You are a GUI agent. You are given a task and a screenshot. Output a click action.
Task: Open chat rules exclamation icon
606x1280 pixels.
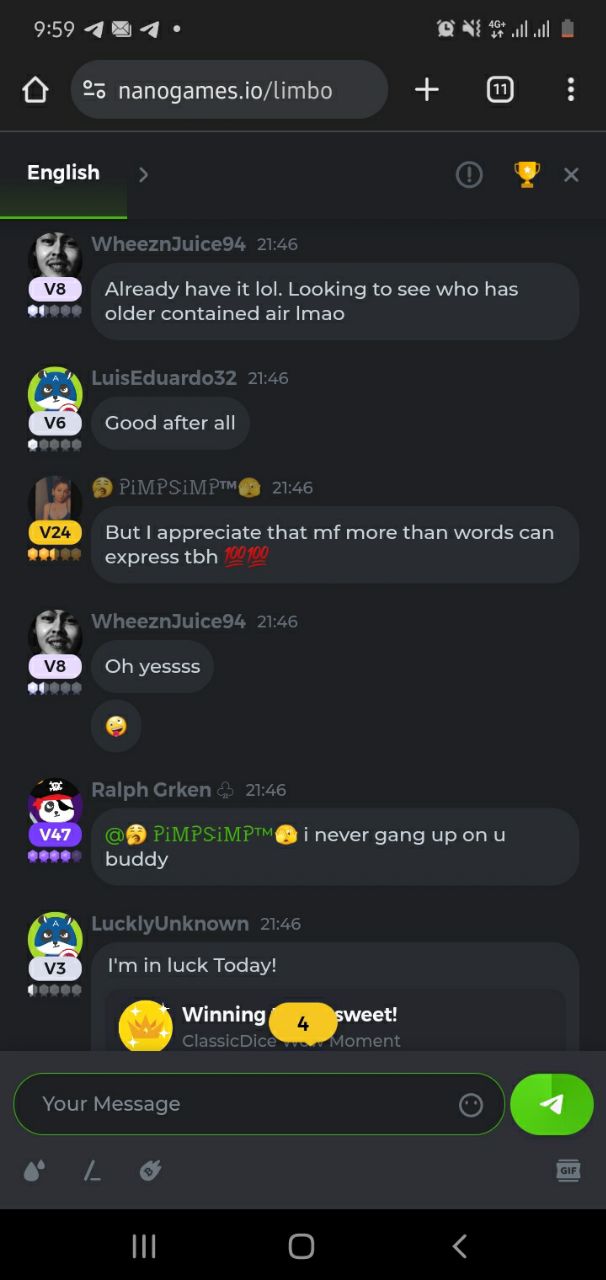(469, 175)
